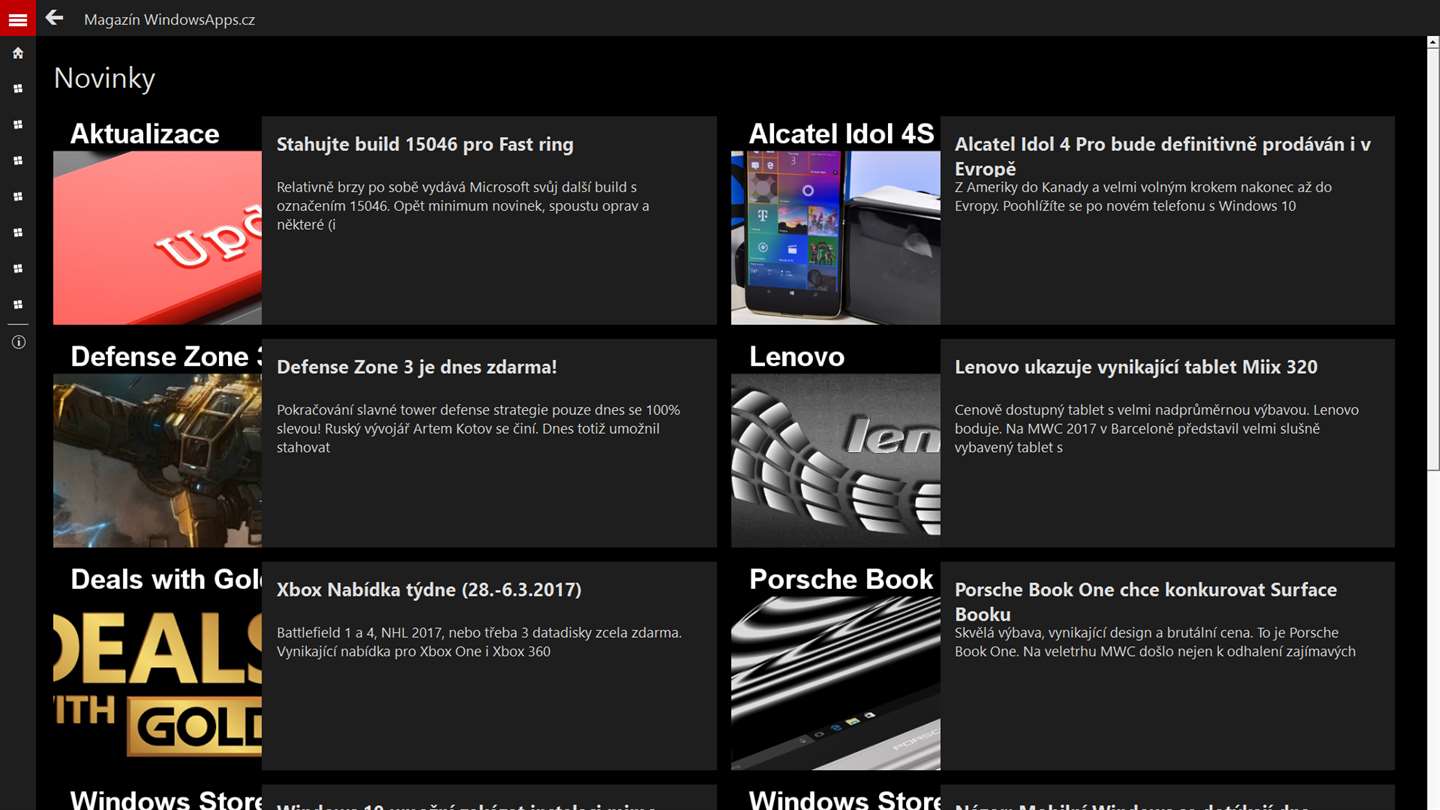The height and width of the screenshot is (810, 1440).
Task: Click description 'Pokračování slavné tower defense strategie'
Action: (x=478, y=429)
